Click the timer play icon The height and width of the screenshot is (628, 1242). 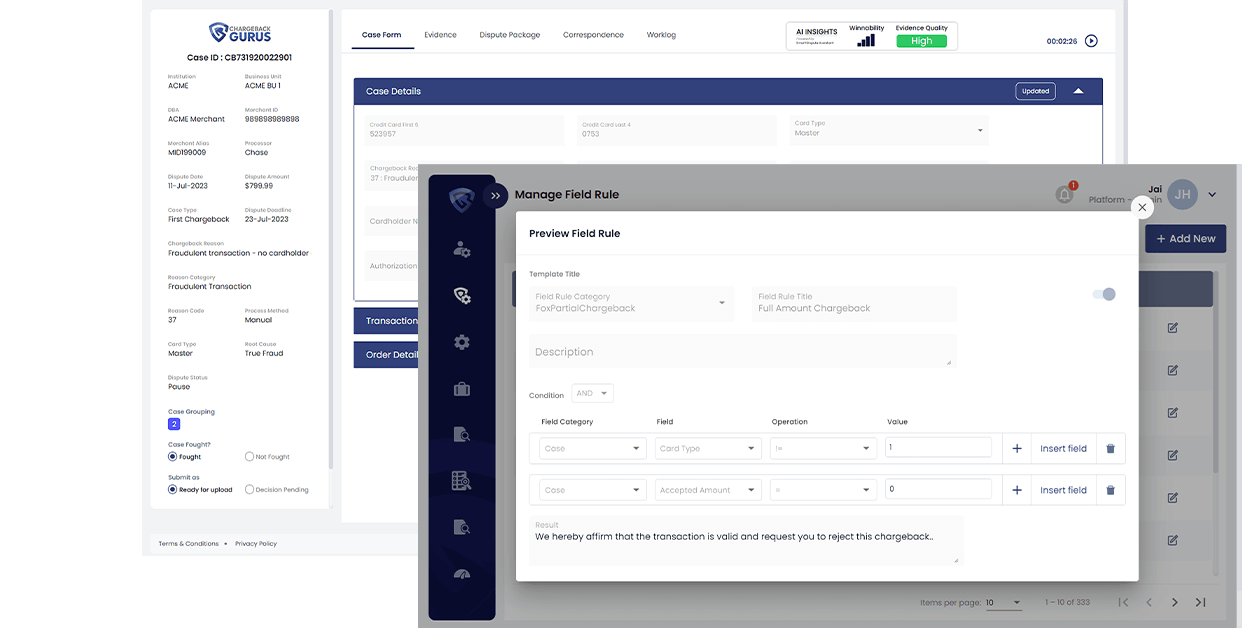[x=1091, y=41]
